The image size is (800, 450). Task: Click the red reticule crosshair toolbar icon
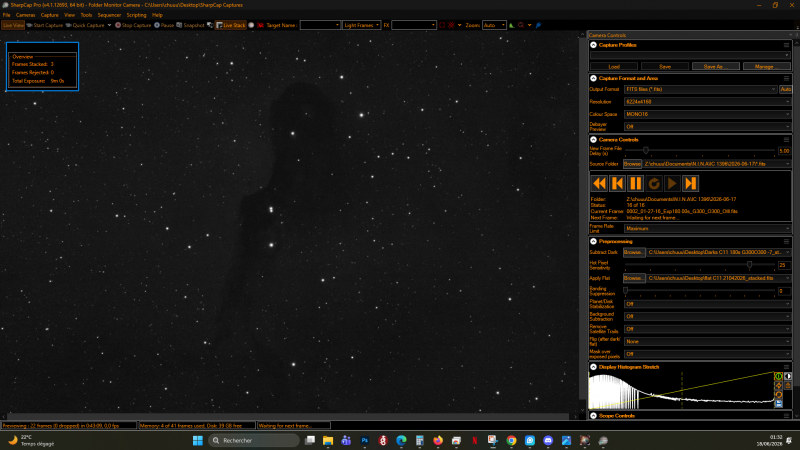[452, 25]
